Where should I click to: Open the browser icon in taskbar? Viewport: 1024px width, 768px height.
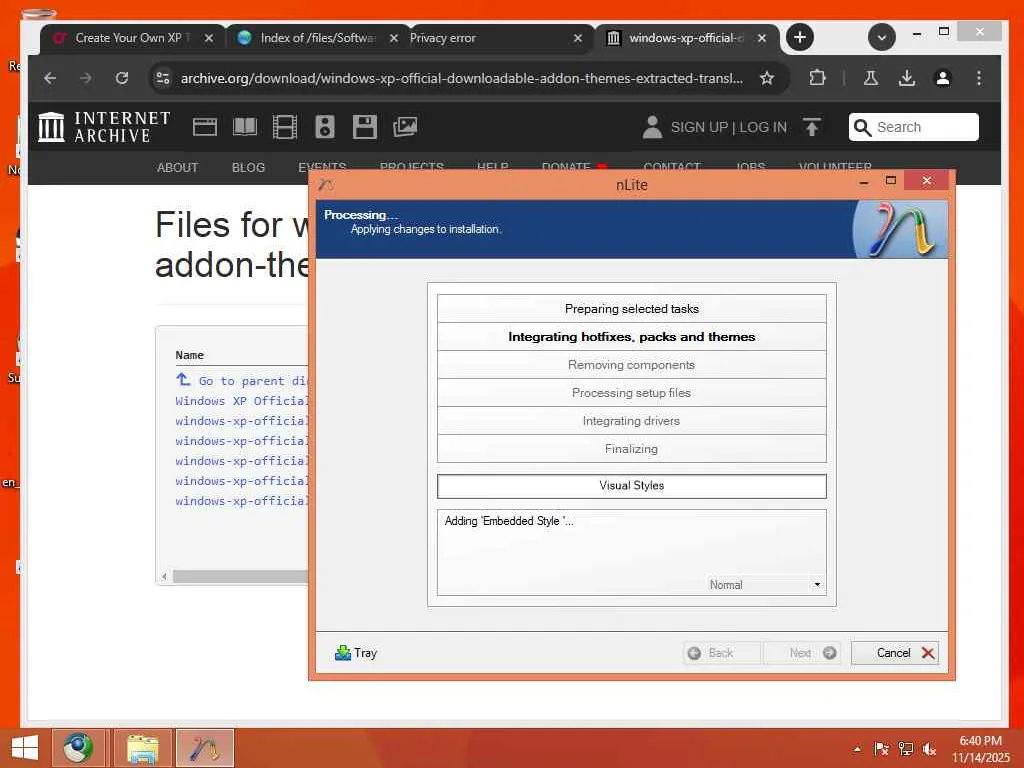pos(78,748)
